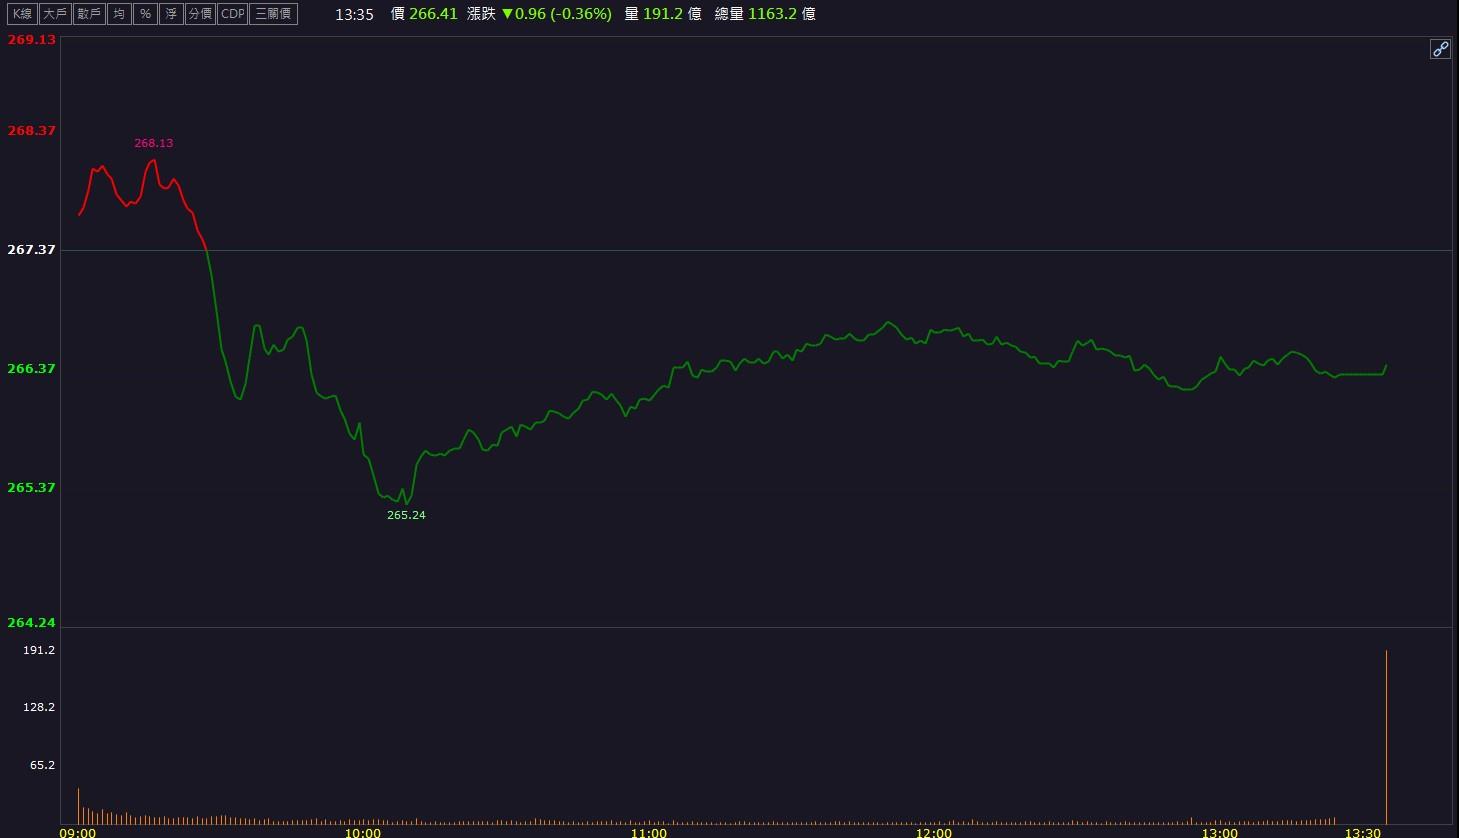Image resolution: width=1459 pixels, height=838 pixels.
Task: Click the 12:00 time axis label
Action: click(934, 832)
